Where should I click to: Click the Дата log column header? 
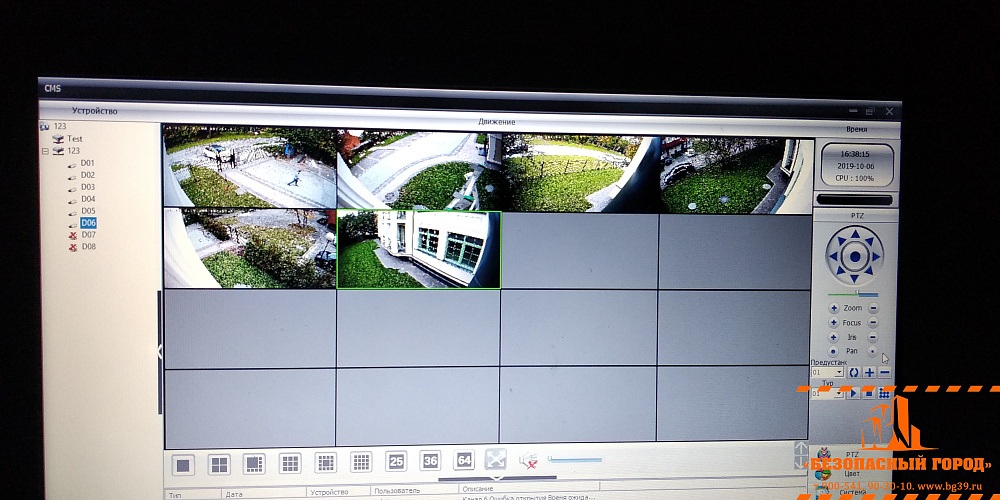click(234, 494)
